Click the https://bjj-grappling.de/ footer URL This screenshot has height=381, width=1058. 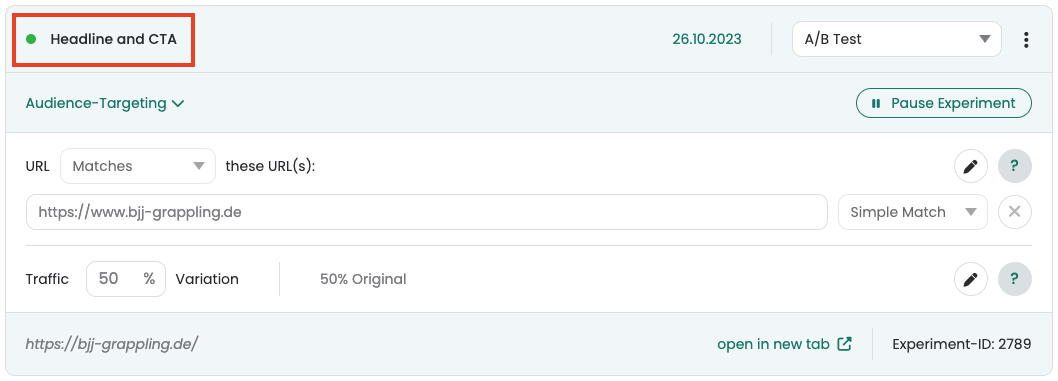pyautogui.click(x=112, y=344)
